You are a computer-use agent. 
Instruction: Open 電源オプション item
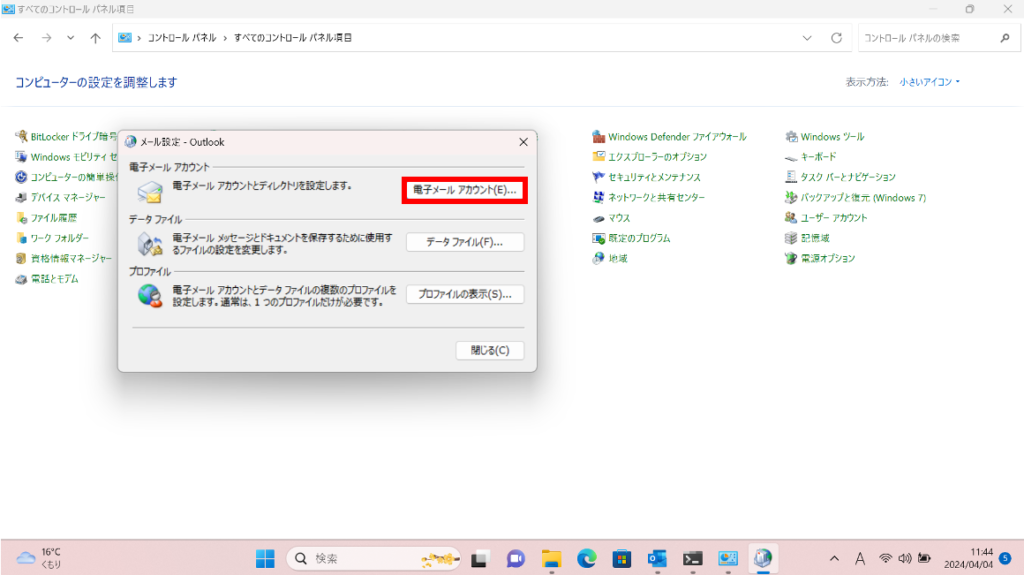tap(827, 259)
